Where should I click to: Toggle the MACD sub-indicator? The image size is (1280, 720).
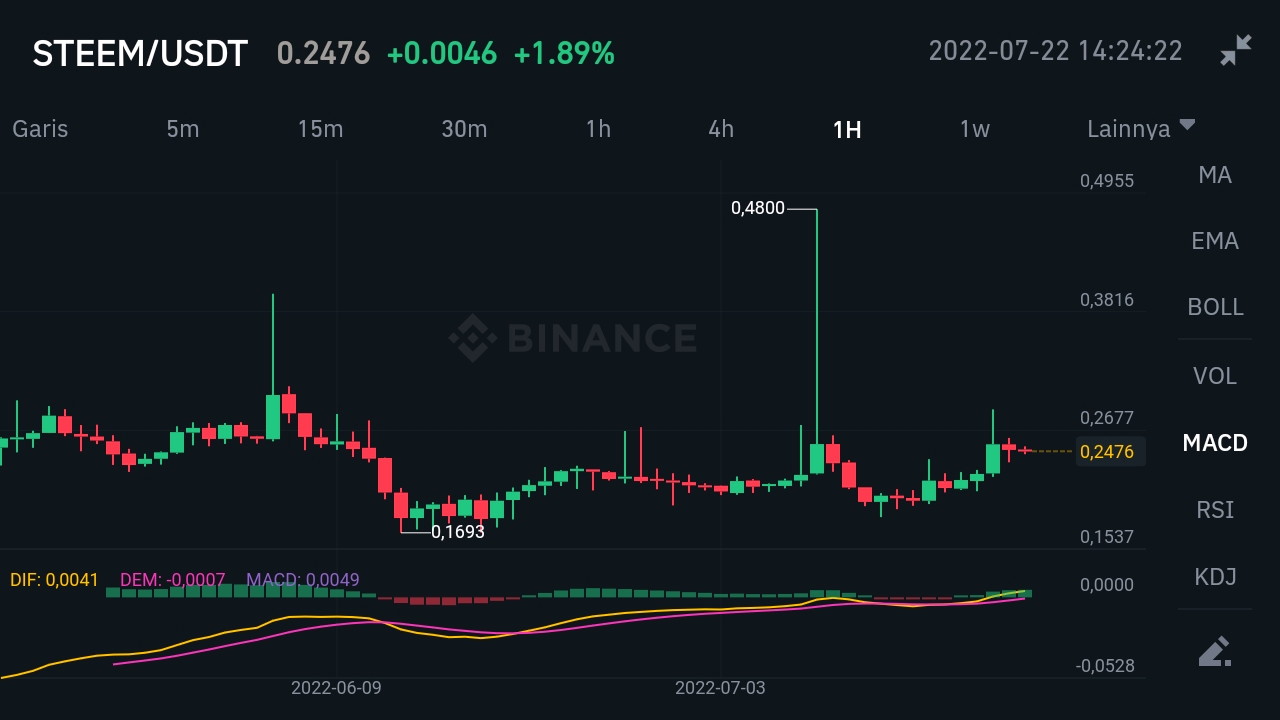pos(1215,443)
